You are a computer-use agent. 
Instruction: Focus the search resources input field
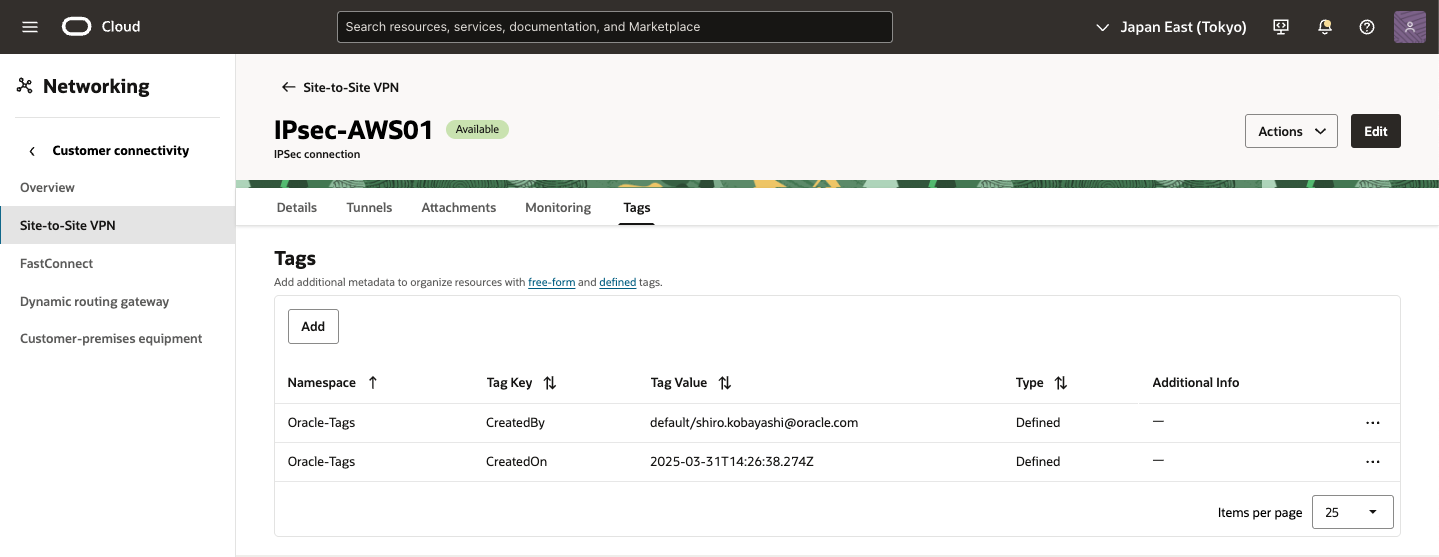coord(615,27)
